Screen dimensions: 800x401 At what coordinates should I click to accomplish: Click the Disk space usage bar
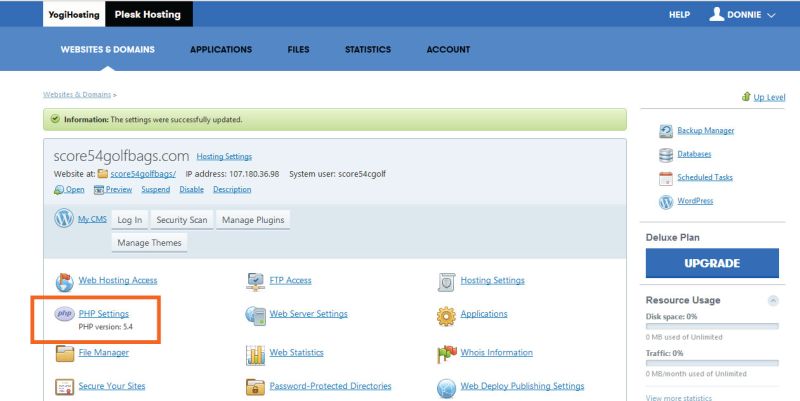coord(712,326)
